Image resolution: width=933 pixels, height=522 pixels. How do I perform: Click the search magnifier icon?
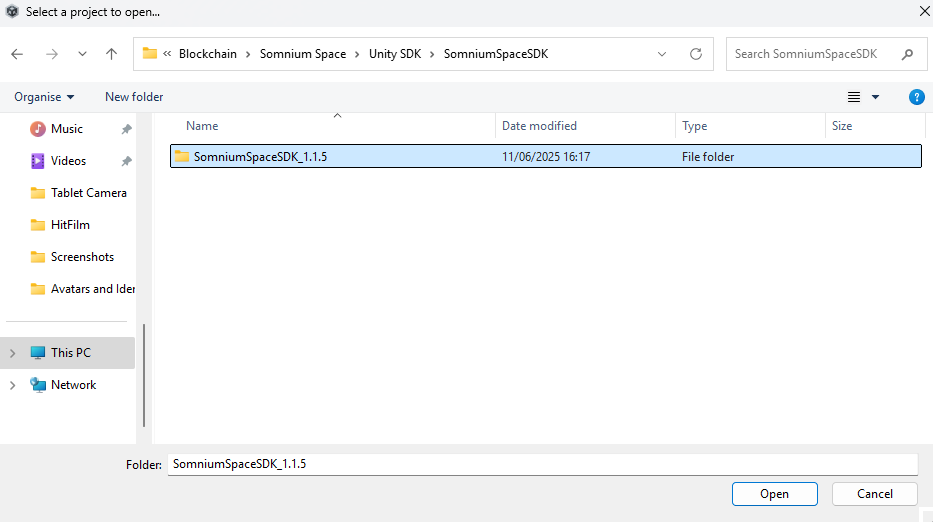point(907,54)
